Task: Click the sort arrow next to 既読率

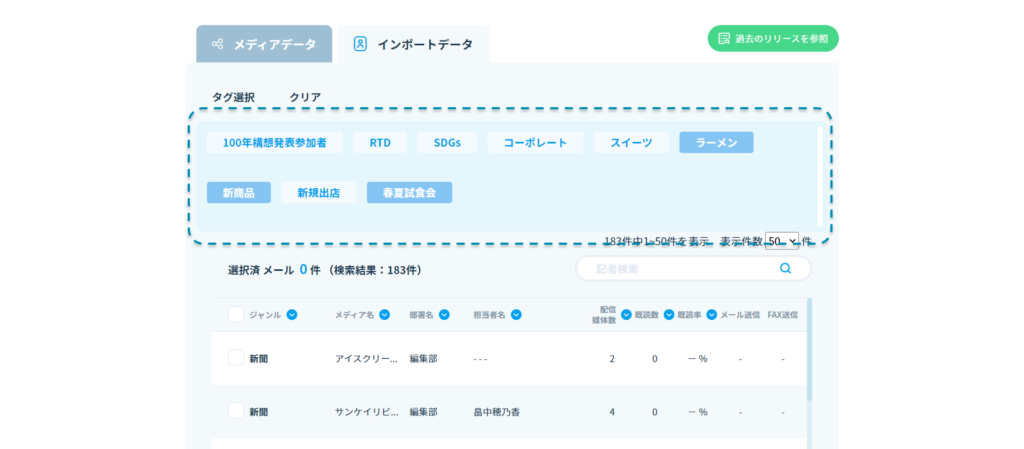Action: [x=711, y=315]
